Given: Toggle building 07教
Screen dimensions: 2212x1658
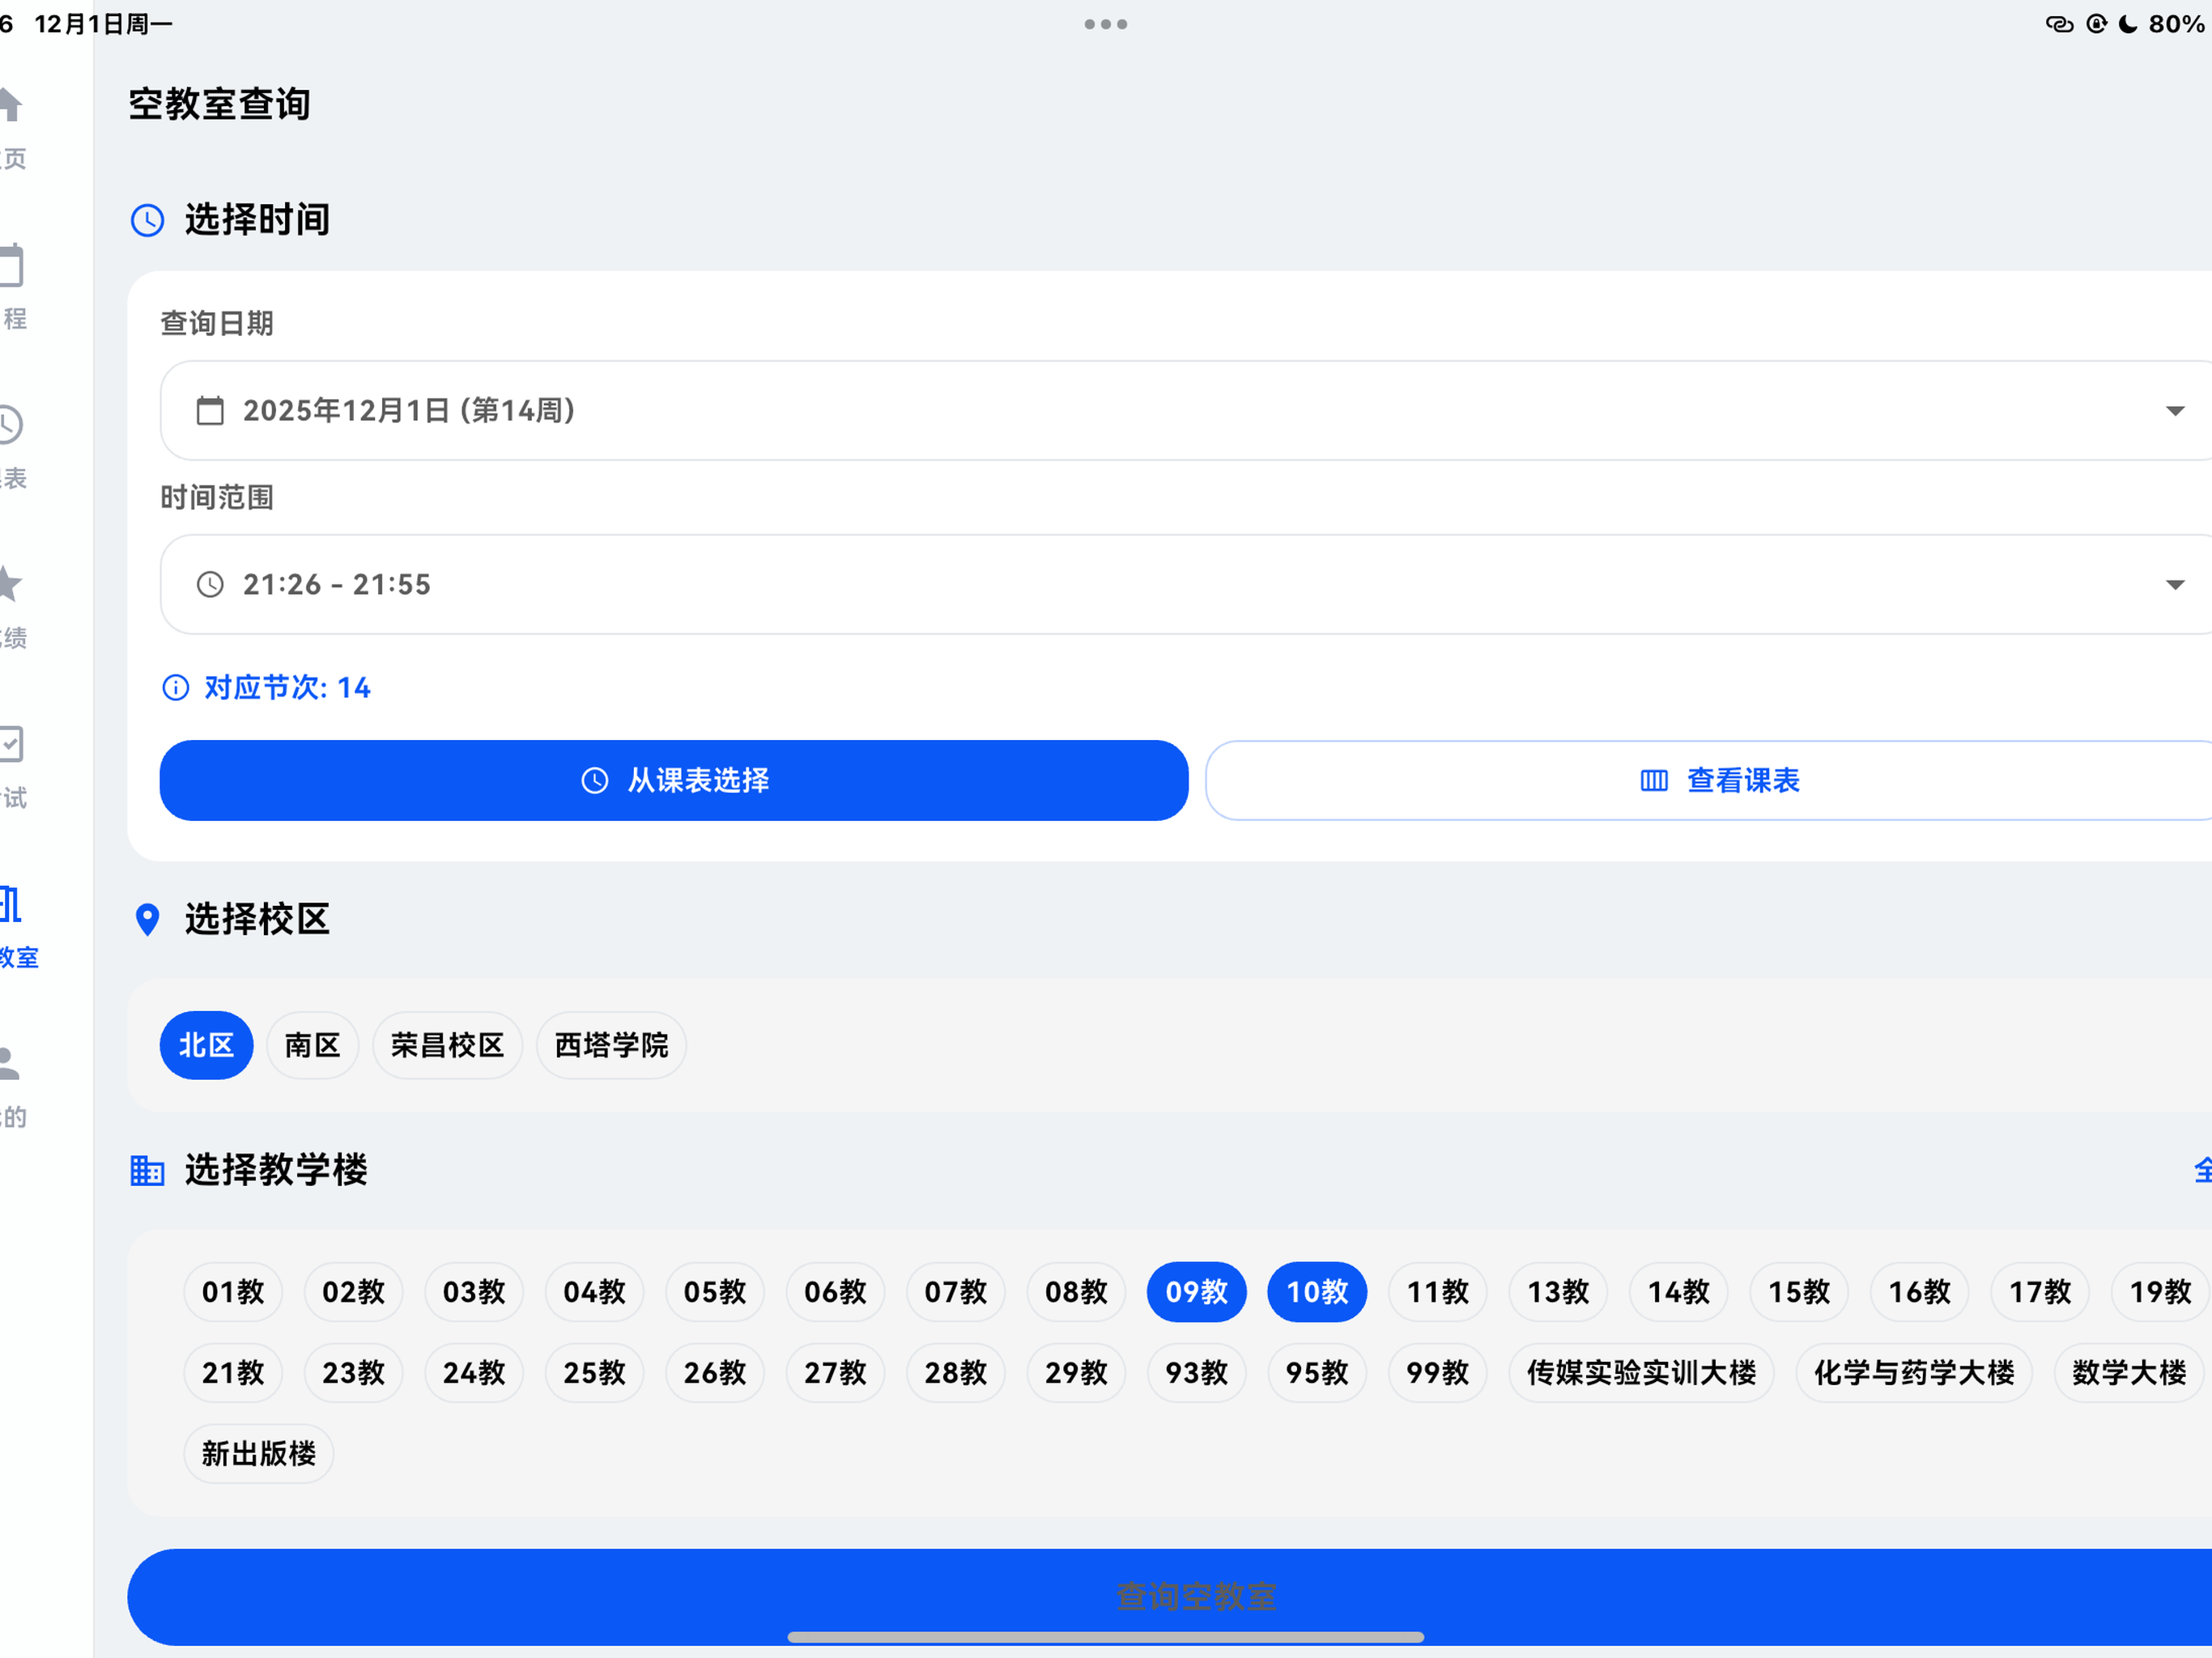Looking at the screenshot, I should click(x=956, y=1293).
